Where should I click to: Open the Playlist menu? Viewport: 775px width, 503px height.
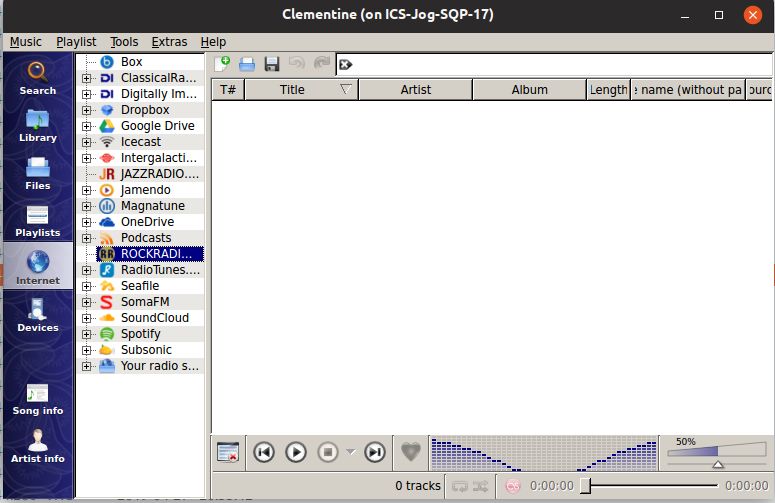pyautogui.click(x=76, y=42)
